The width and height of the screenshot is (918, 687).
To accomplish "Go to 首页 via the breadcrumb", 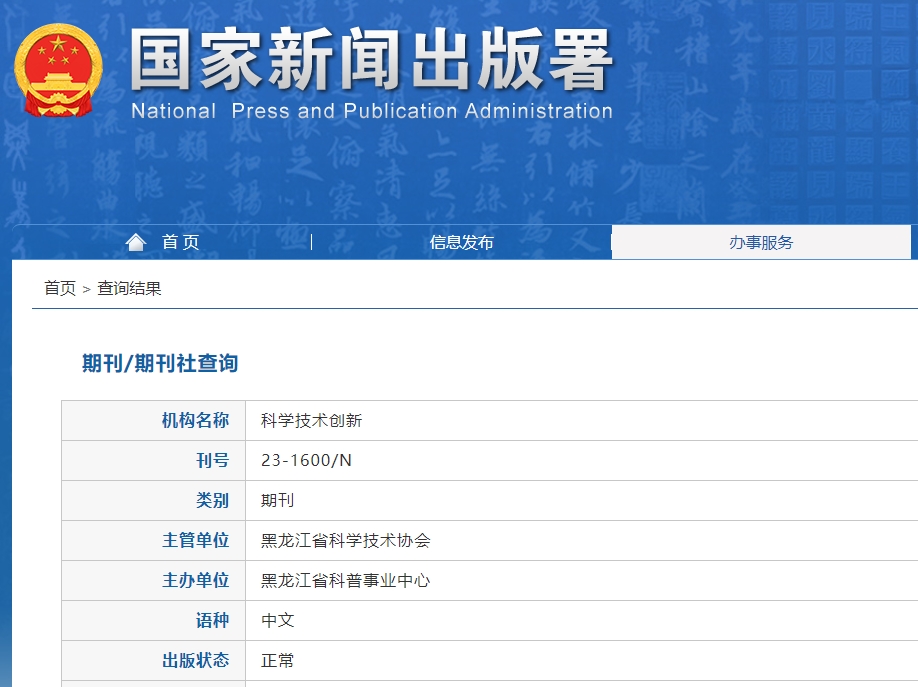I will click(x=60, y=288).
